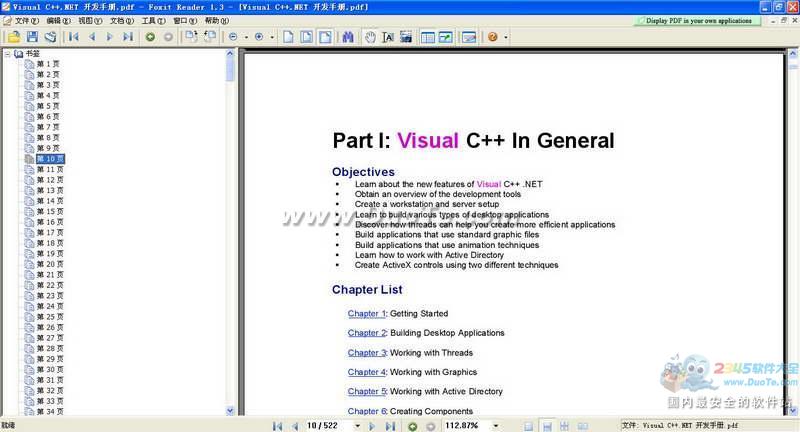800x432 pixels.
Task: Open Chapter 1 link
Action: click(367, 314)
